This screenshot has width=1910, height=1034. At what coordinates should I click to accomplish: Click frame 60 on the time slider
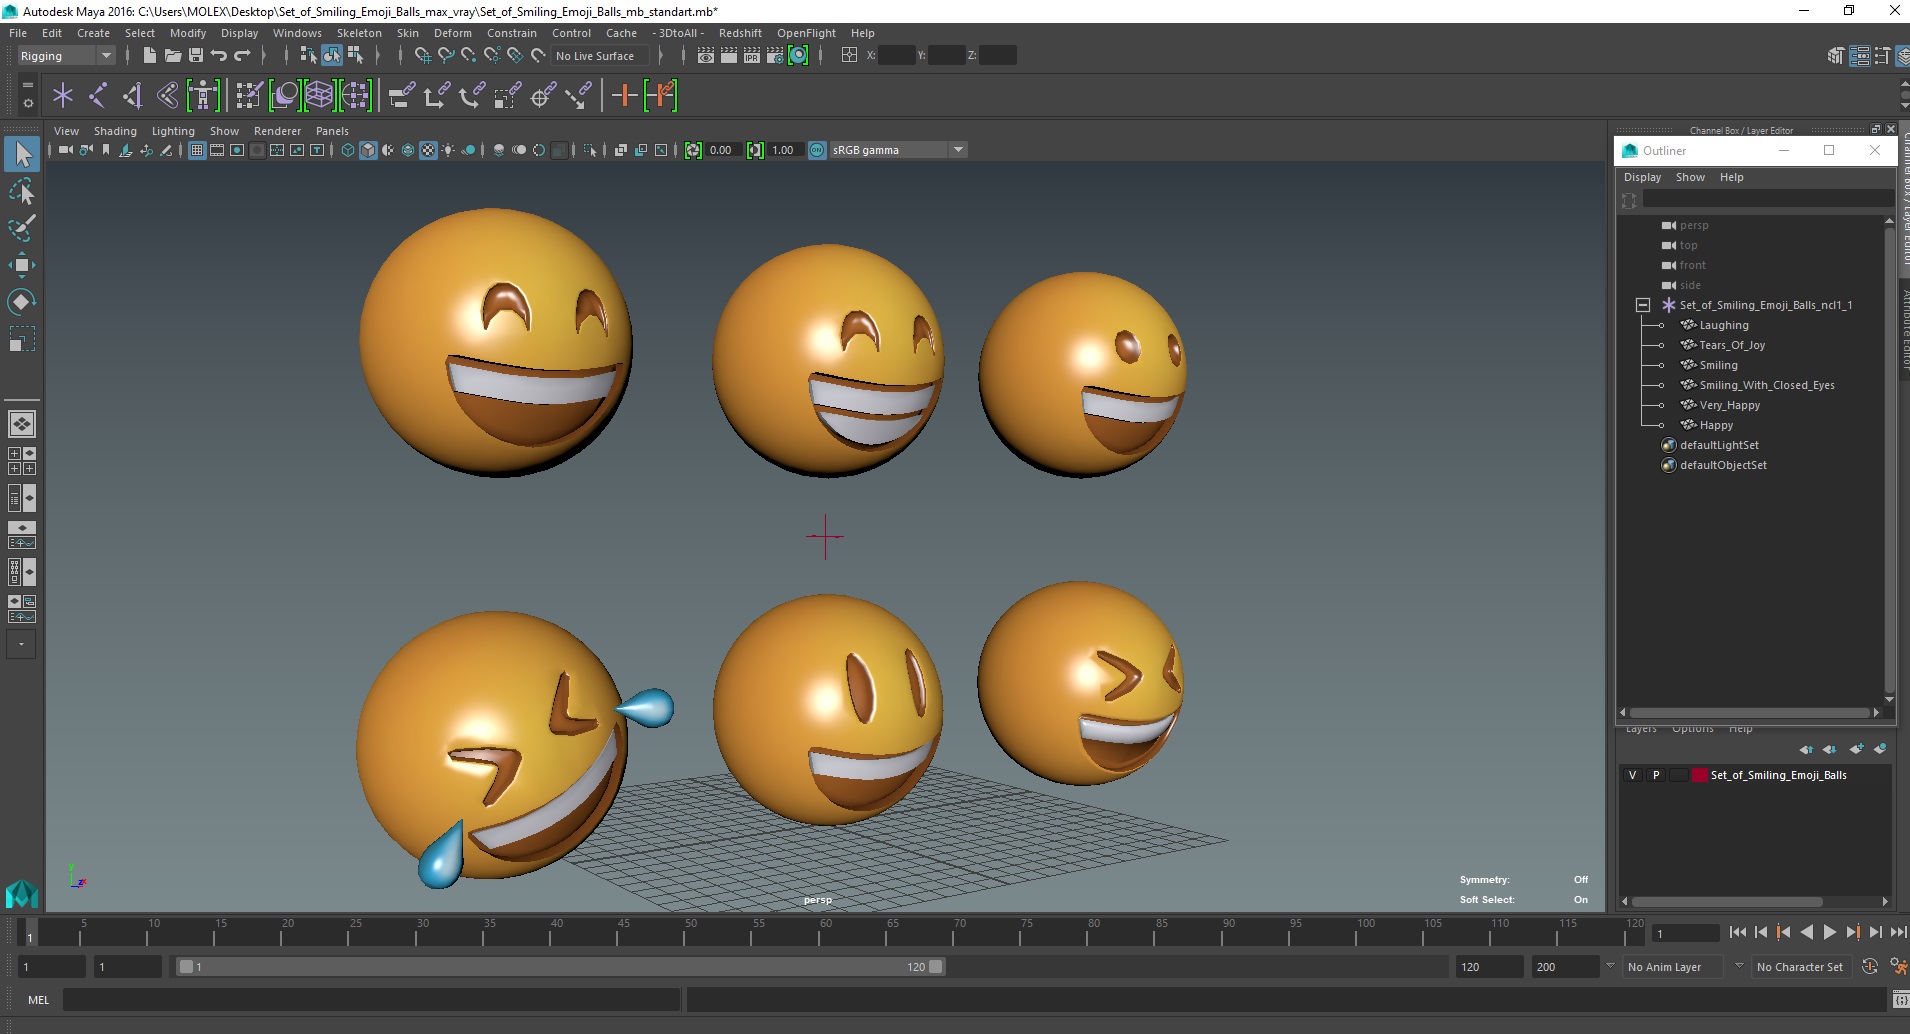pos(826,932)
